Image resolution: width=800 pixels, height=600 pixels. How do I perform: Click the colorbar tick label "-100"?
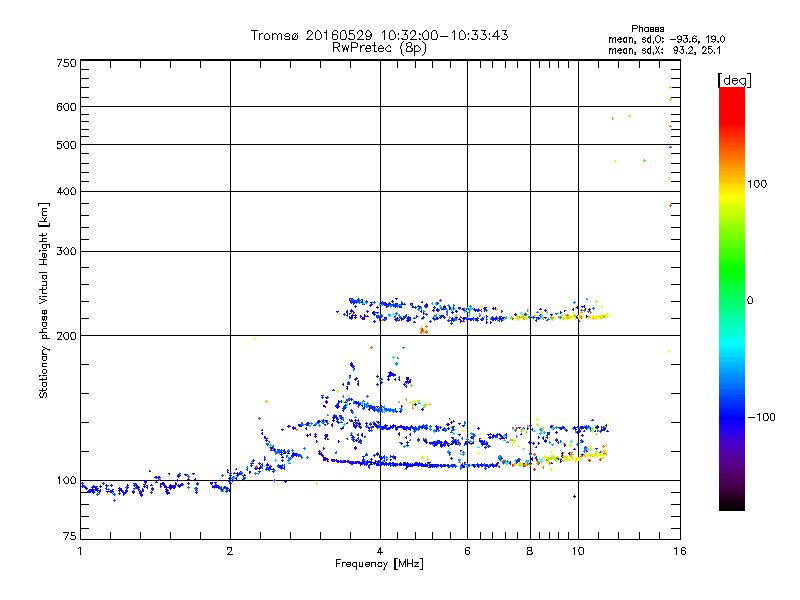[761, 417]
